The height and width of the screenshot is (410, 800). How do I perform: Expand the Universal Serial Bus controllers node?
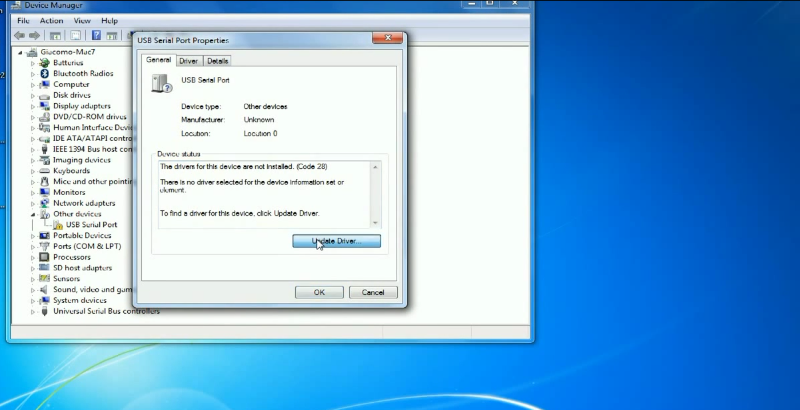tap(33, 312)
